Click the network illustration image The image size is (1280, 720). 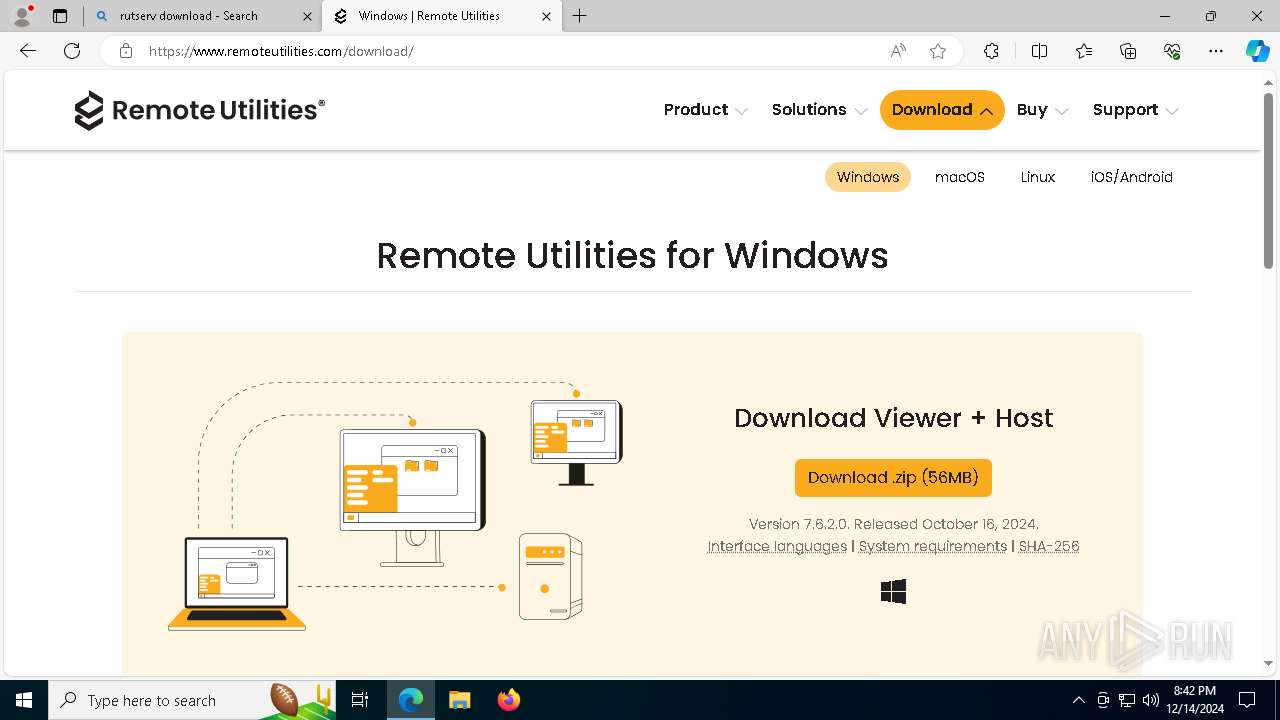[395, 506]
